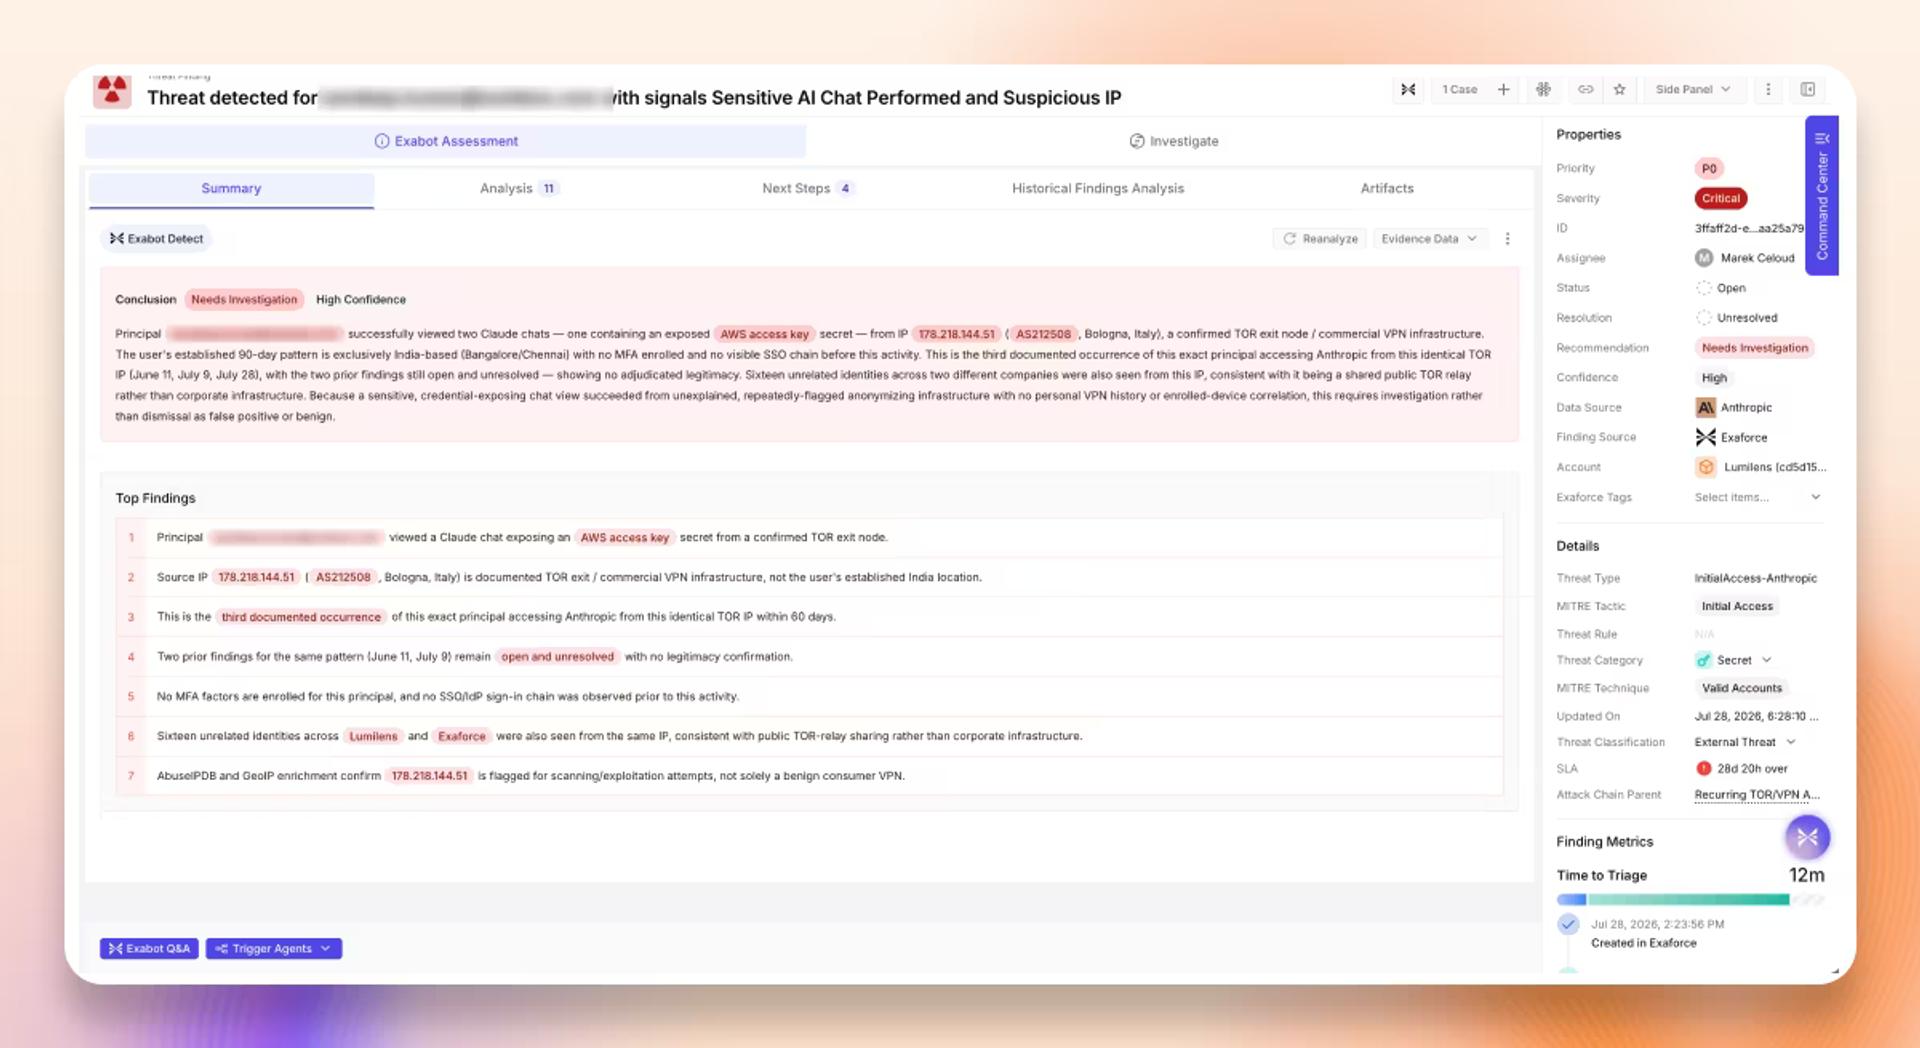
Task: Click the 1 Case button
Action: [1459, 89]
